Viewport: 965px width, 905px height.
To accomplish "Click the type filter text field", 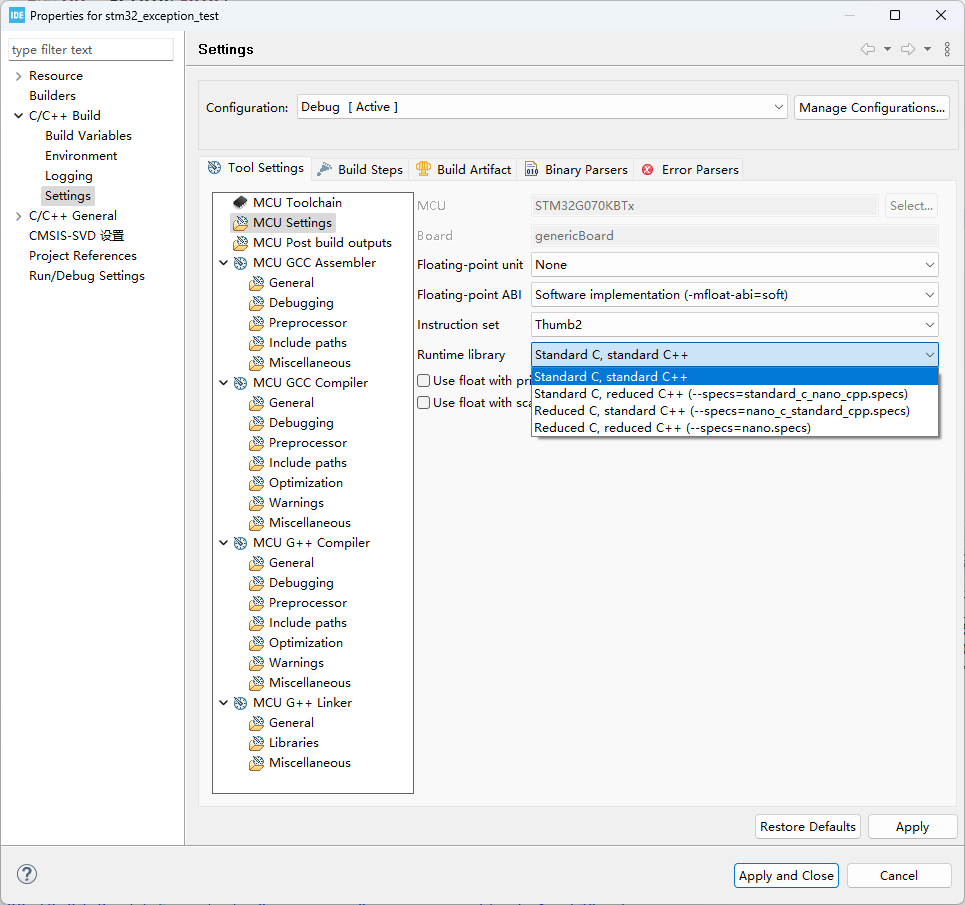I will click(91, 50).
